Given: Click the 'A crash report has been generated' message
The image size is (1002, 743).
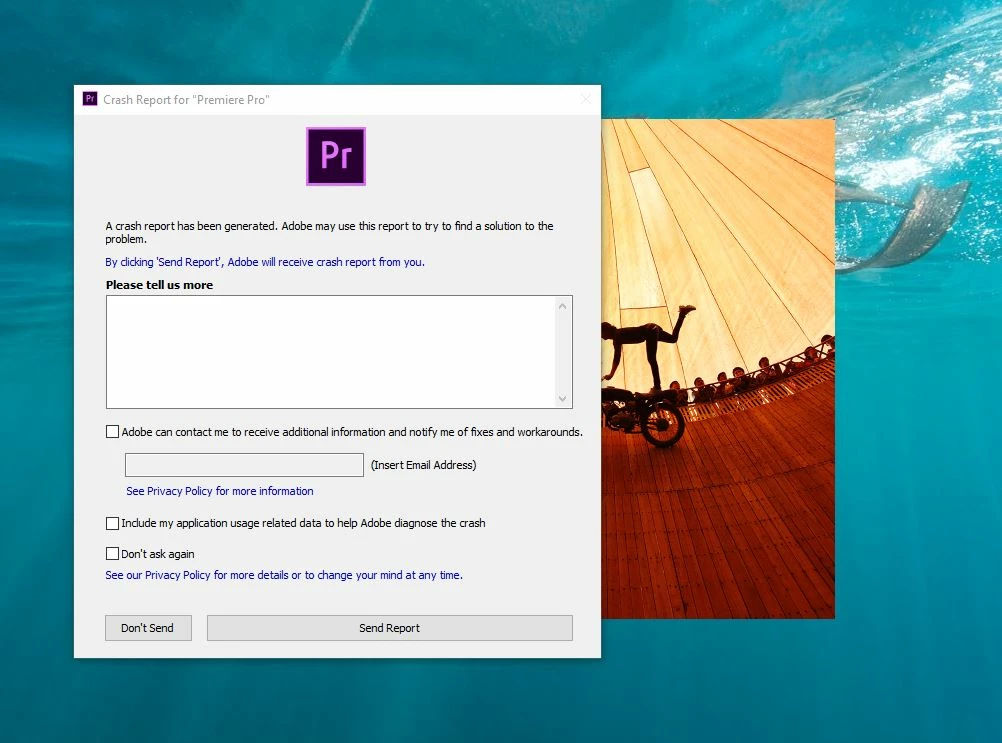Looking at the screenshot, I should pyautogui.click(x=329, y=233).
